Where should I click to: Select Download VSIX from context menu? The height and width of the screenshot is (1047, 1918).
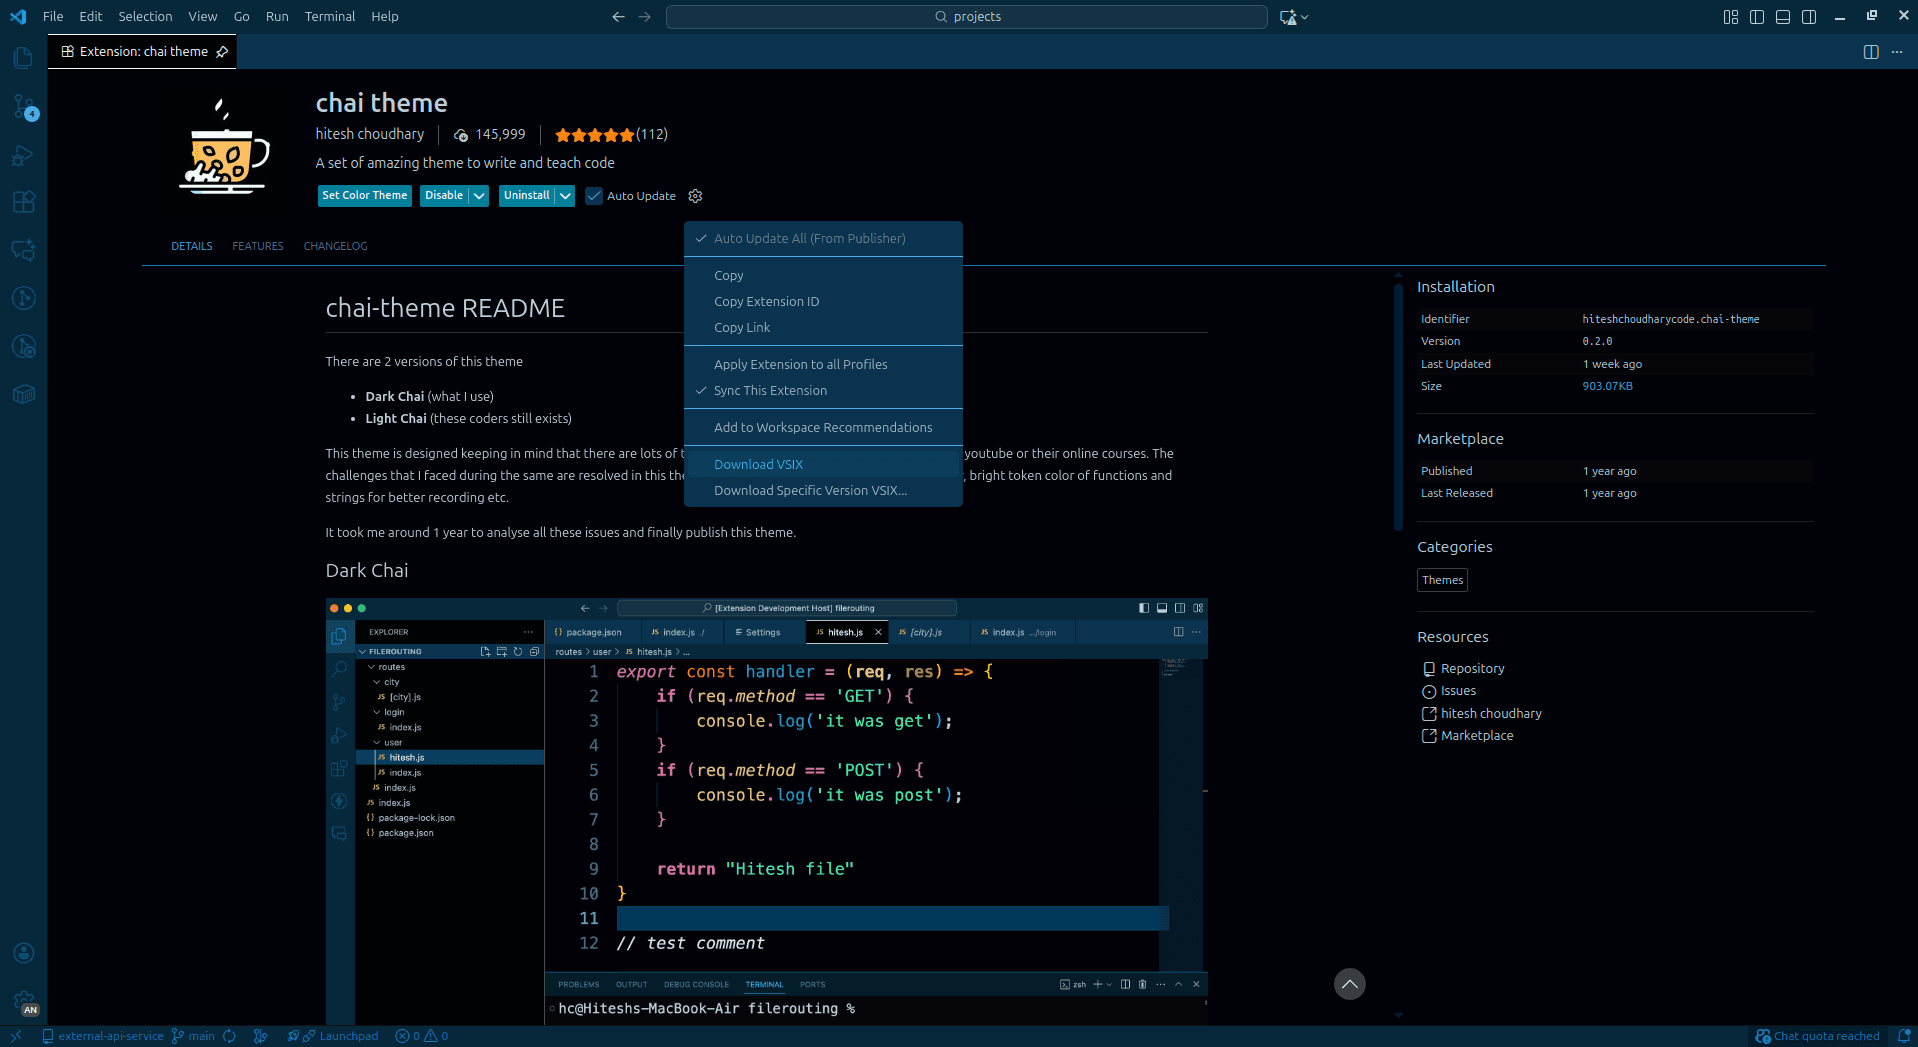coord(823,464)
